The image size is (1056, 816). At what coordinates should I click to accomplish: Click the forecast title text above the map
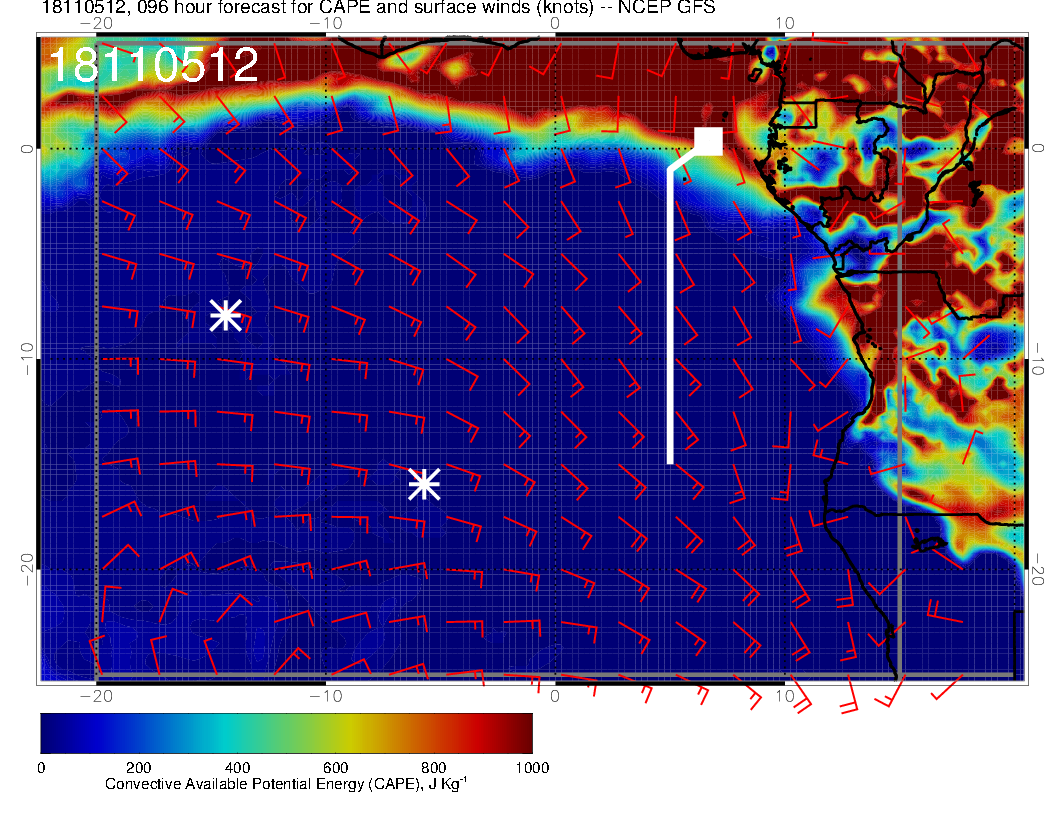pyautogui.click(x=378, y=10)
